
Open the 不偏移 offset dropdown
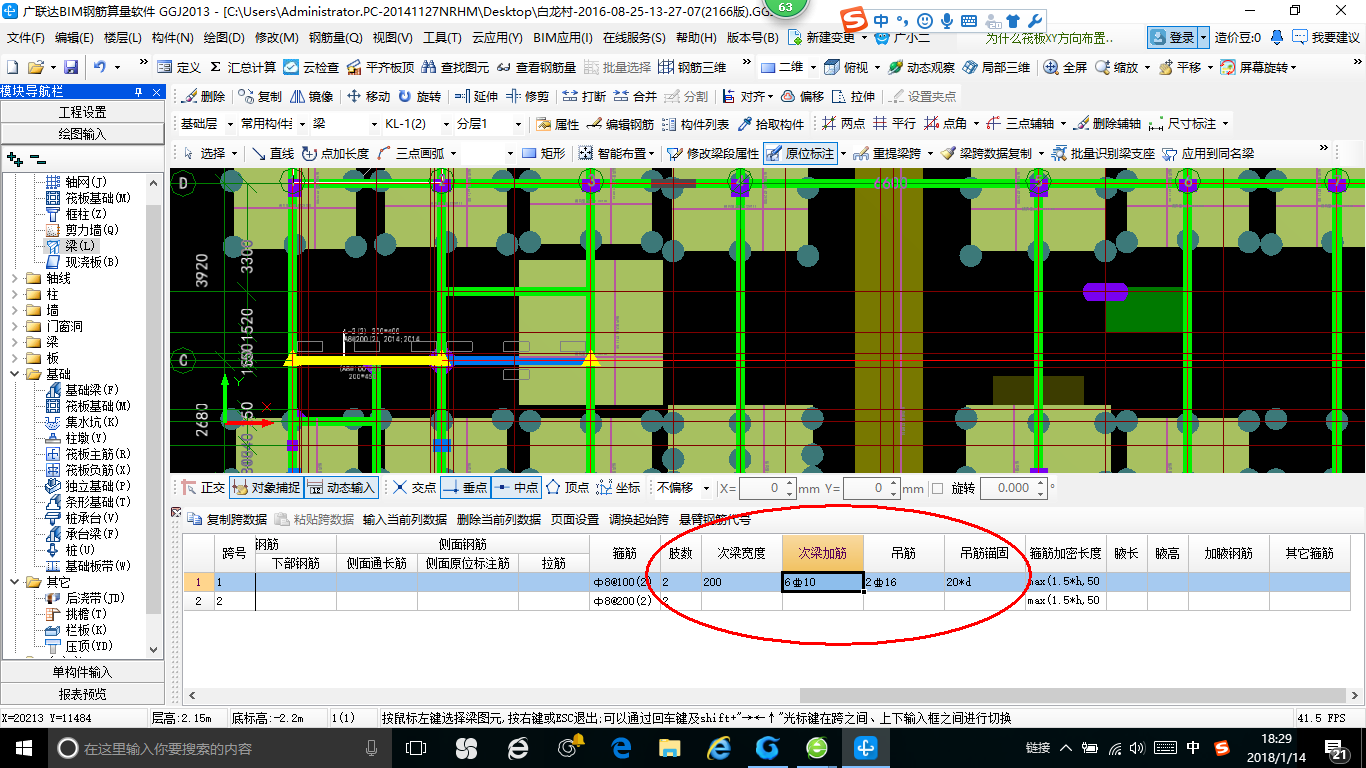(706, 488)
